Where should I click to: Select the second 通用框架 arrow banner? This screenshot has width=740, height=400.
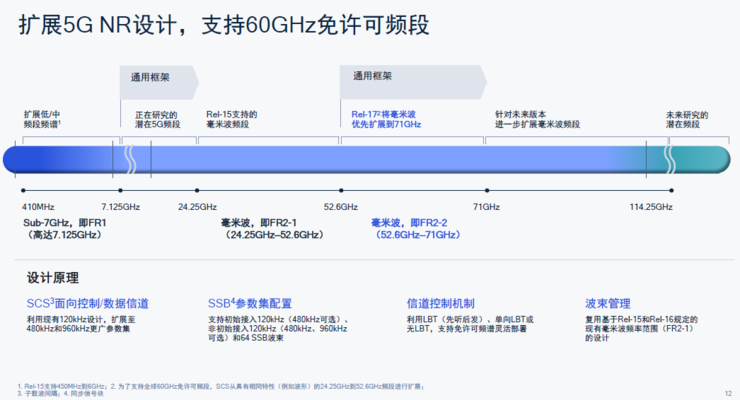pyautogui.click(x=413, y=82)
